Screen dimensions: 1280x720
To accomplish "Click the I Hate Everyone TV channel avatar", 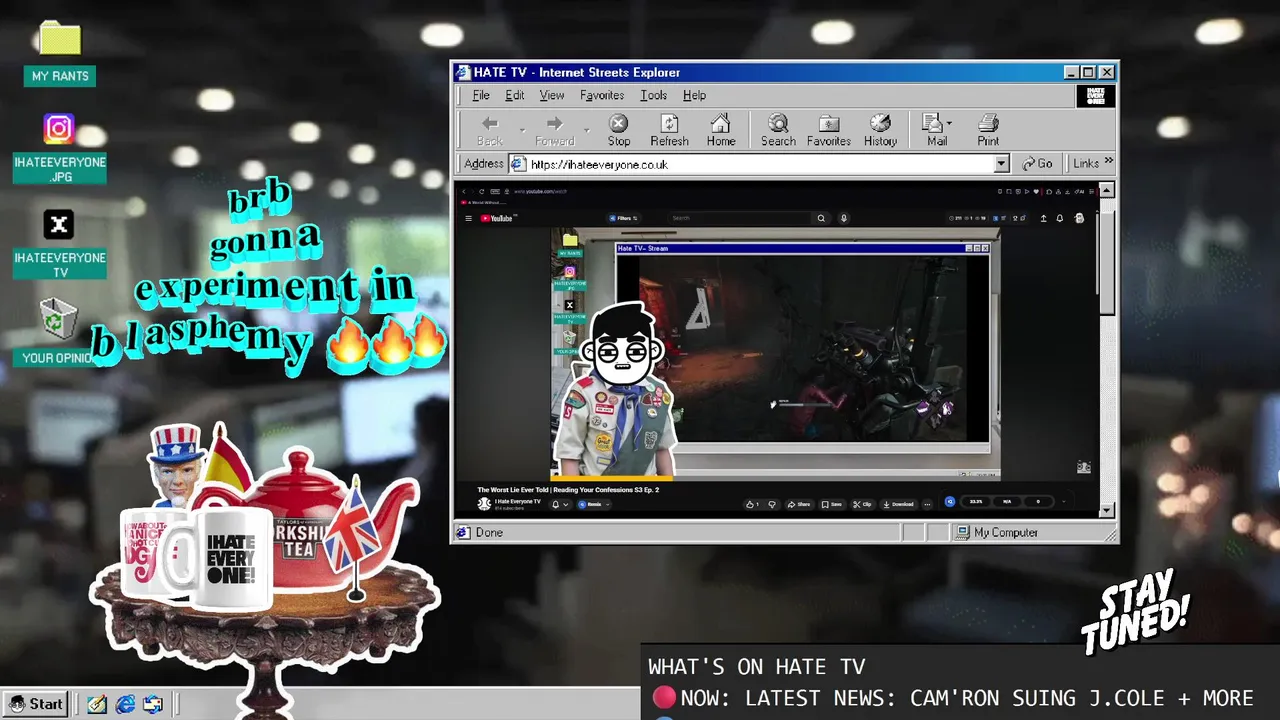I will click(484, 504).
